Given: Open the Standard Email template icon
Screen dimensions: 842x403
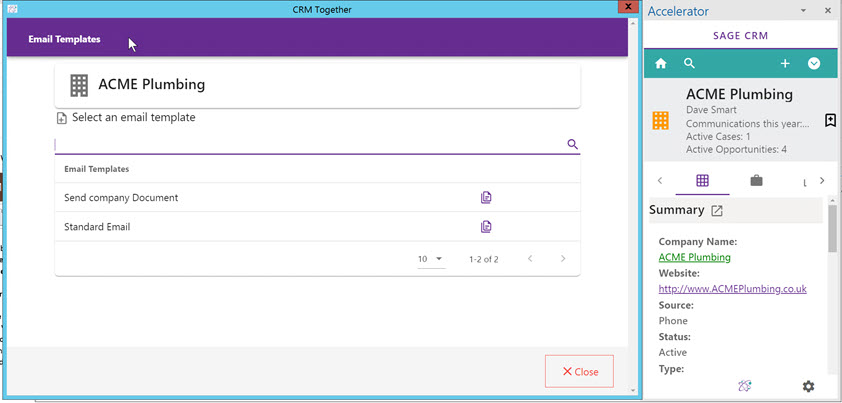Looking at the screenshot, I should (486, 227).
